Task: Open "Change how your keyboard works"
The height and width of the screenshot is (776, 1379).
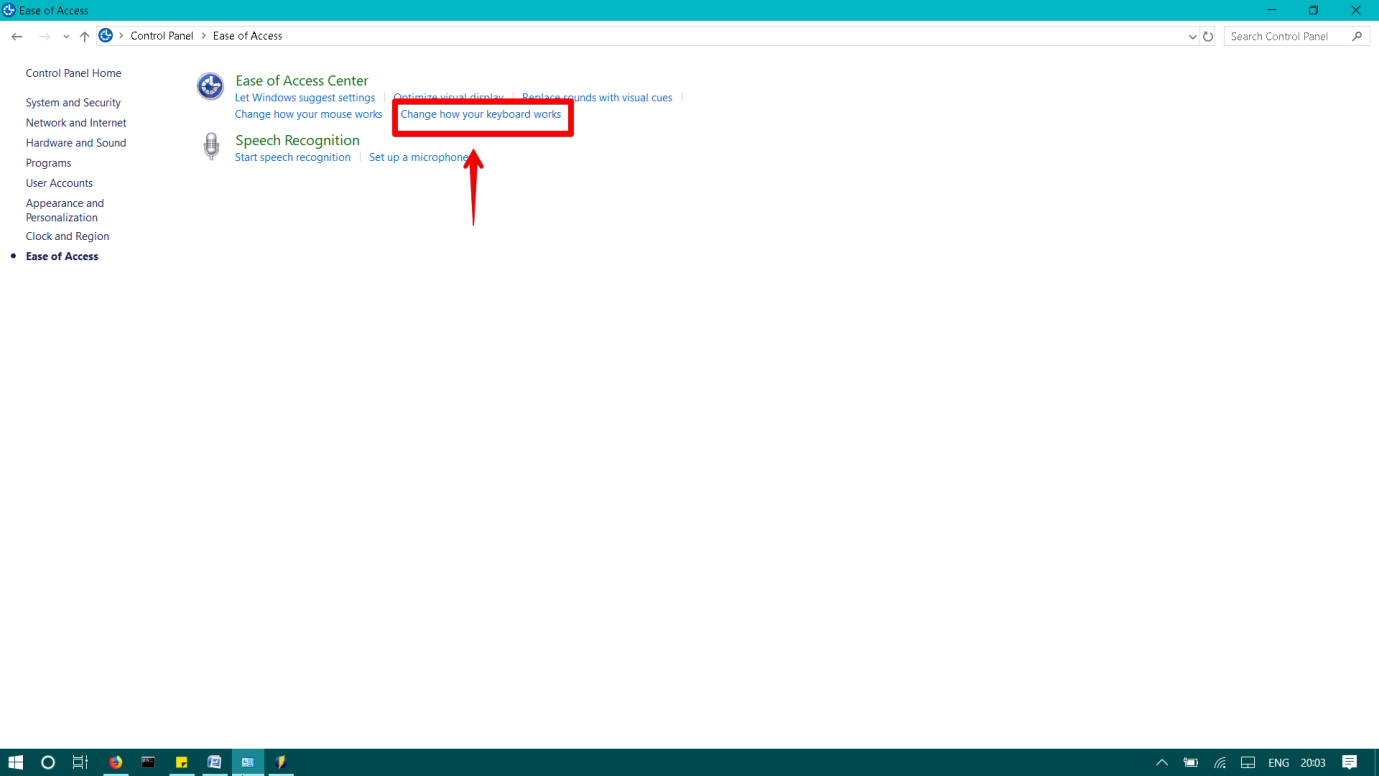Action: point(482,114)
